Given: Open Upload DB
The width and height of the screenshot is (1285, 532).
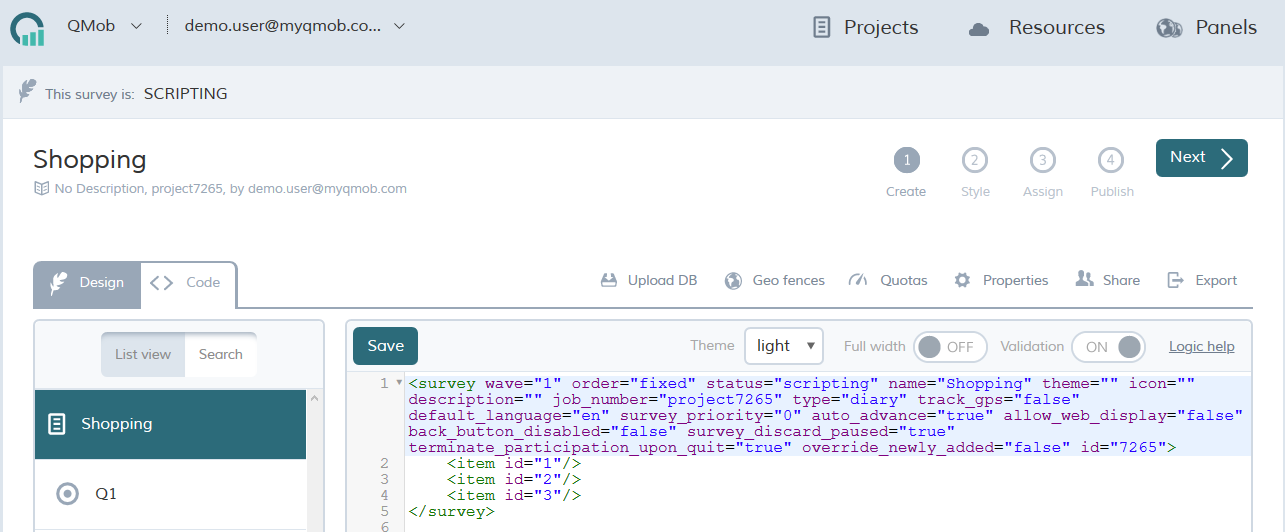Looking at the screenshot, I should click(649, 280).
